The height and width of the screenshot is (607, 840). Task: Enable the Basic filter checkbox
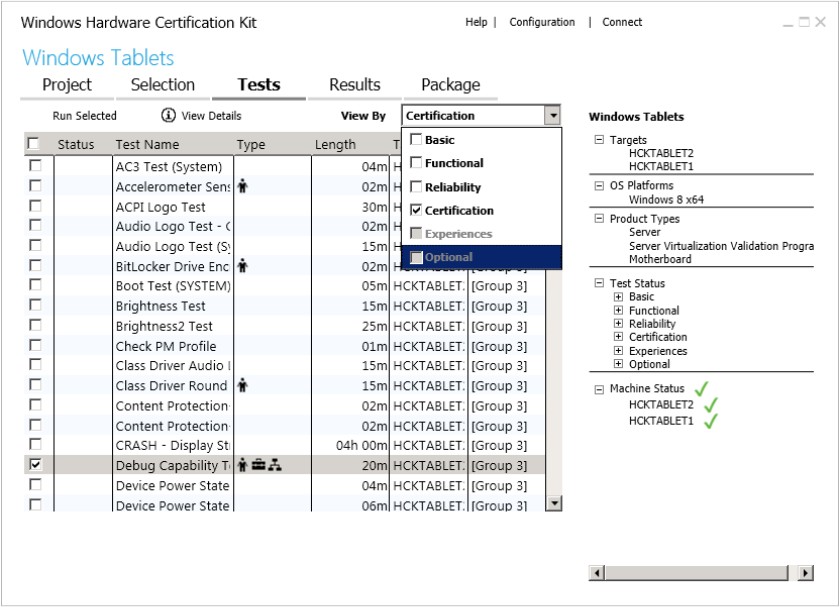pos(416,139)
